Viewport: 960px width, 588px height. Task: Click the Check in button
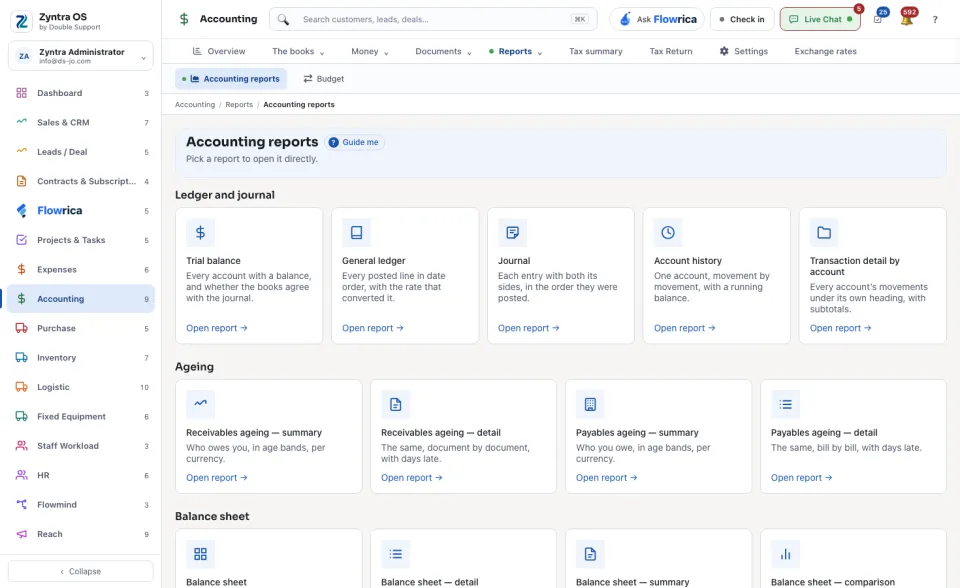742,20
